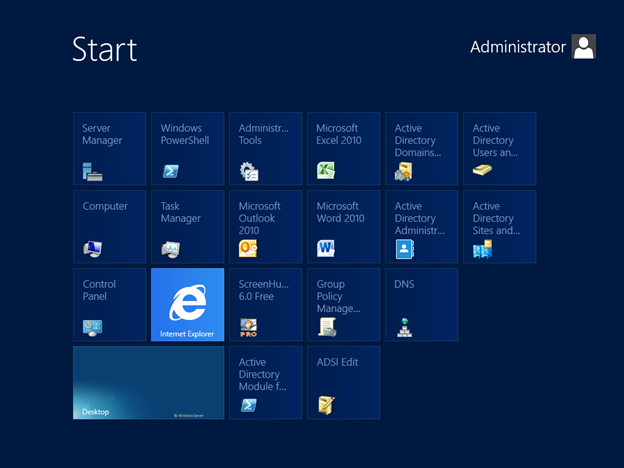Image resolution: width=624 pixels, height=468 pixels.
Task: Open the Control Panel tile
Action: pyautogui.click(x=109, y=305)
